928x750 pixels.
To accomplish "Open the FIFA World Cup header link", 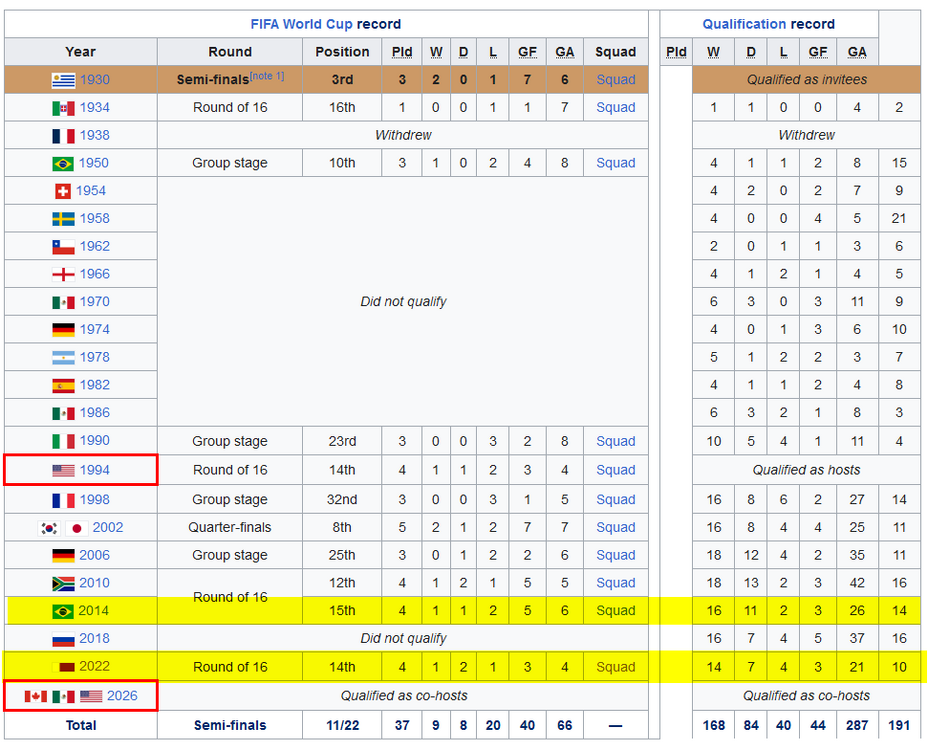I will point(301,24).
